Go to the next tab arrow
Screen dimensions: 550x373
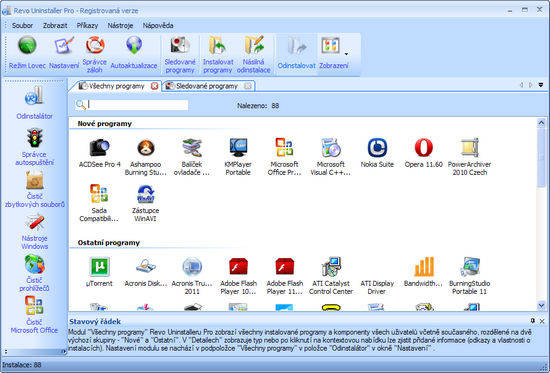point(530,85)
